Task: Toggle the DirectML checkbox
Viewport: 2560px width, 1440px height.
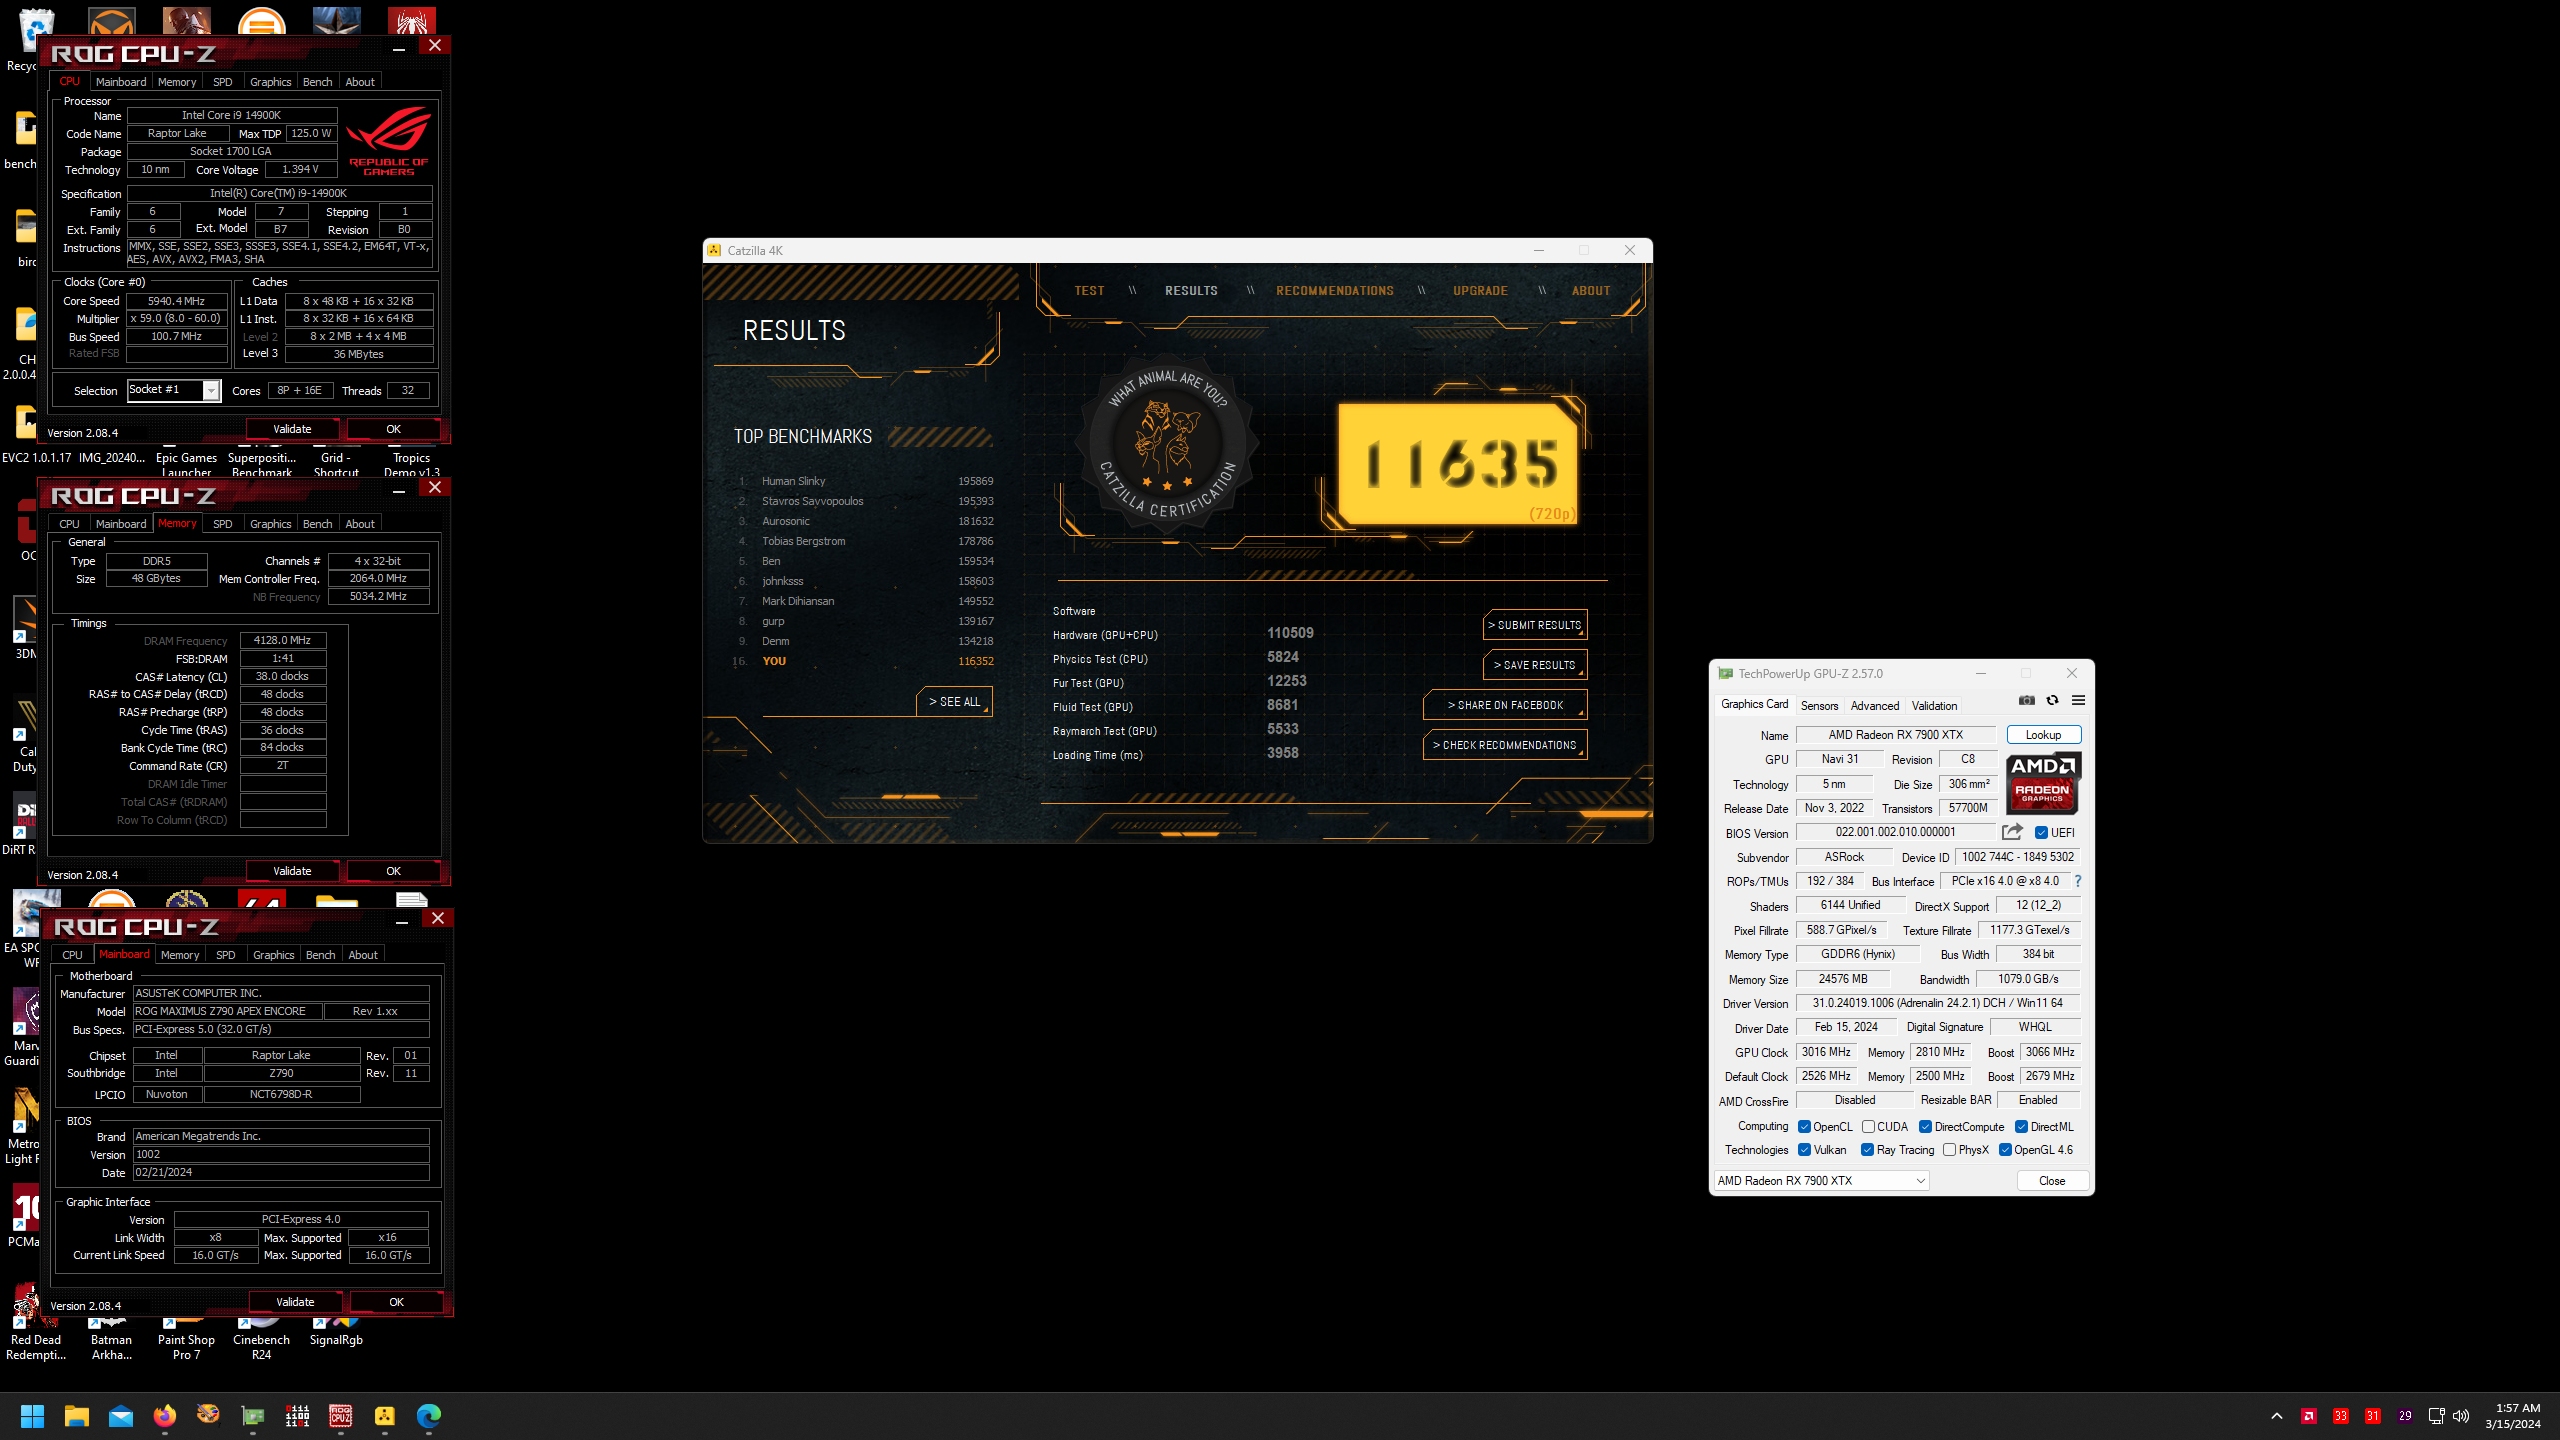Action: point(2021,1127)
